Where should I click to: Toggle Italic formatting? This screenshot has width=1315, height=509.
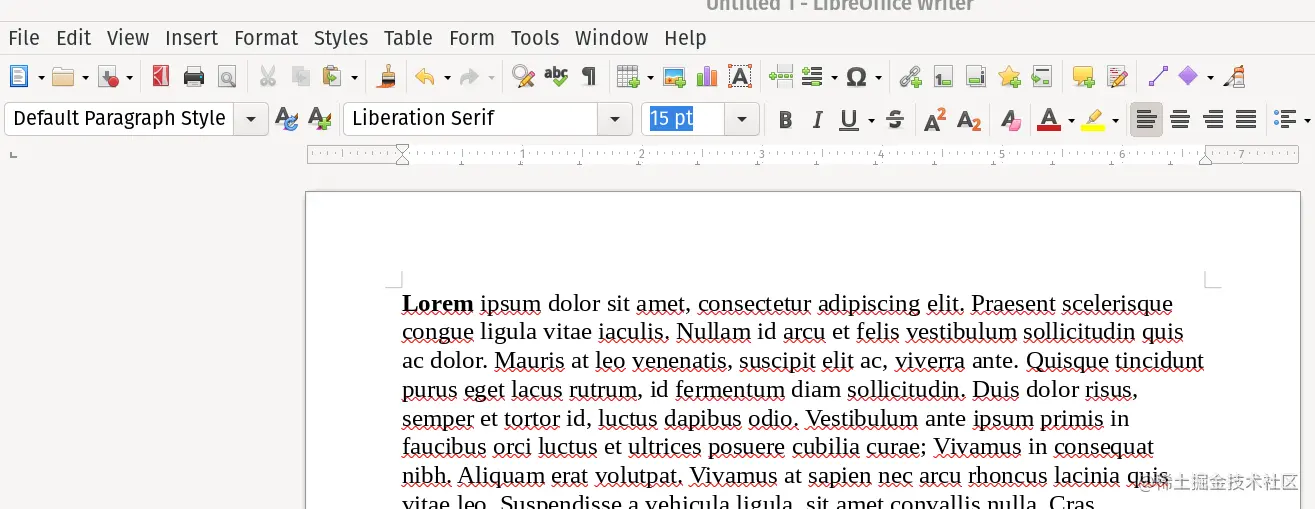click(x=817, y=120)
